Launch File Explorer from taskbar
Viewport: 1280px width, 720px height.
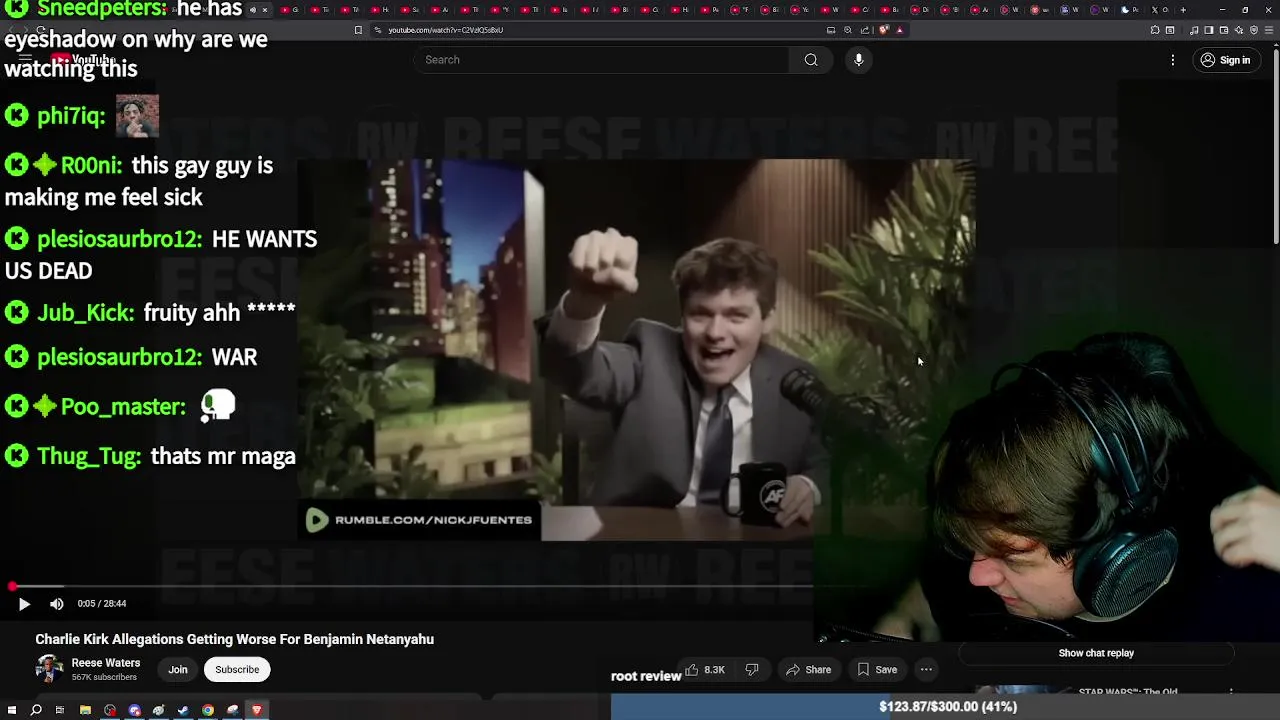pyautogui.click(x=85, y=710)
